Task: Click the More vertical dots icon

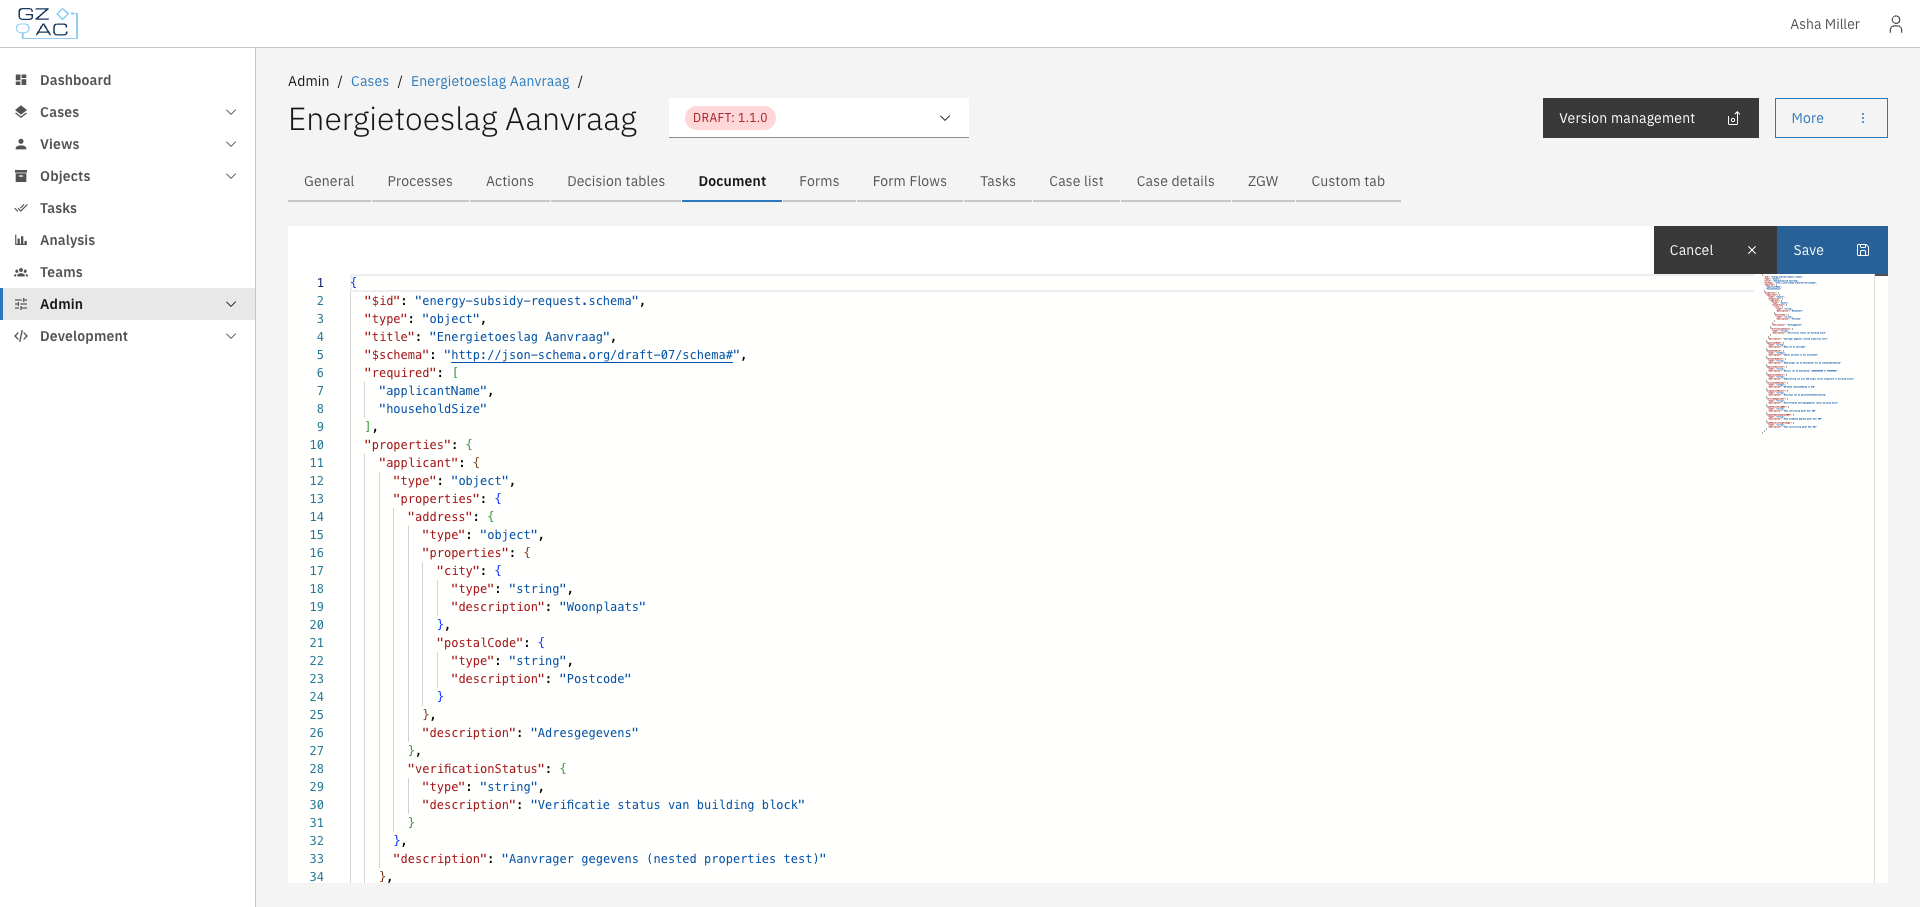Action: (x=1863, y=118)
